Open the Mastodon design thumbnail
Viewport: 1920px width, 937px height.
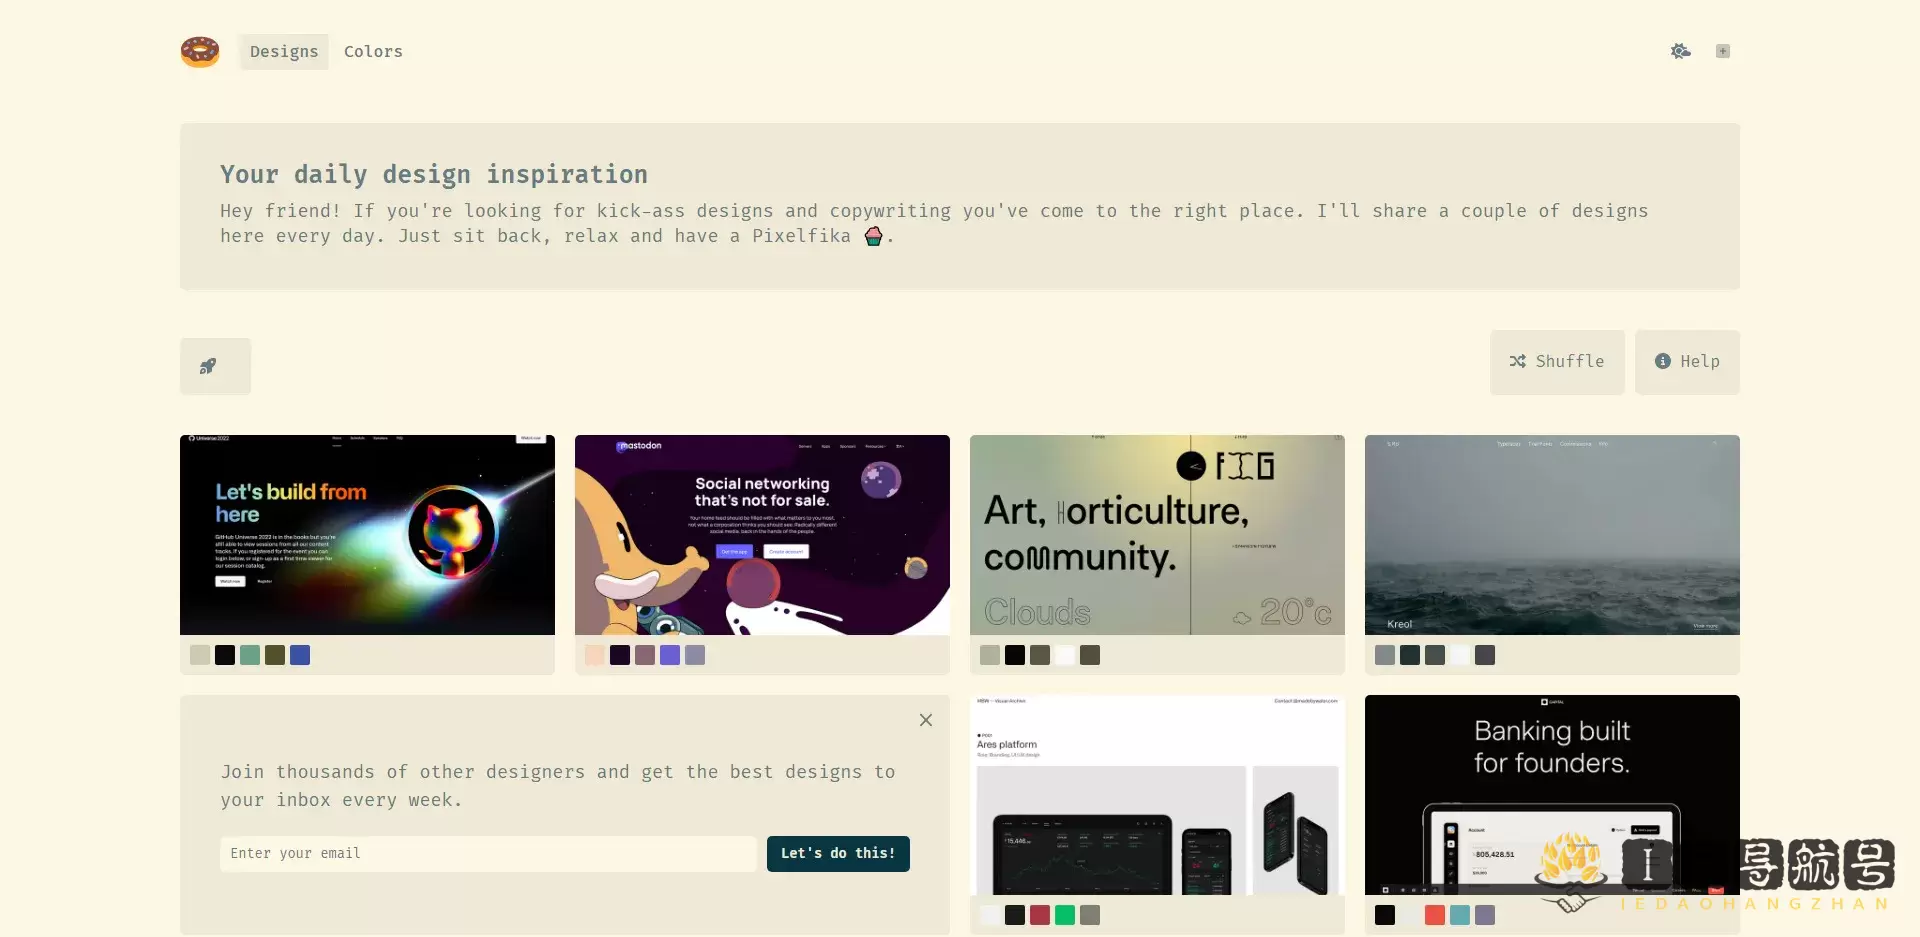(762, 535)
